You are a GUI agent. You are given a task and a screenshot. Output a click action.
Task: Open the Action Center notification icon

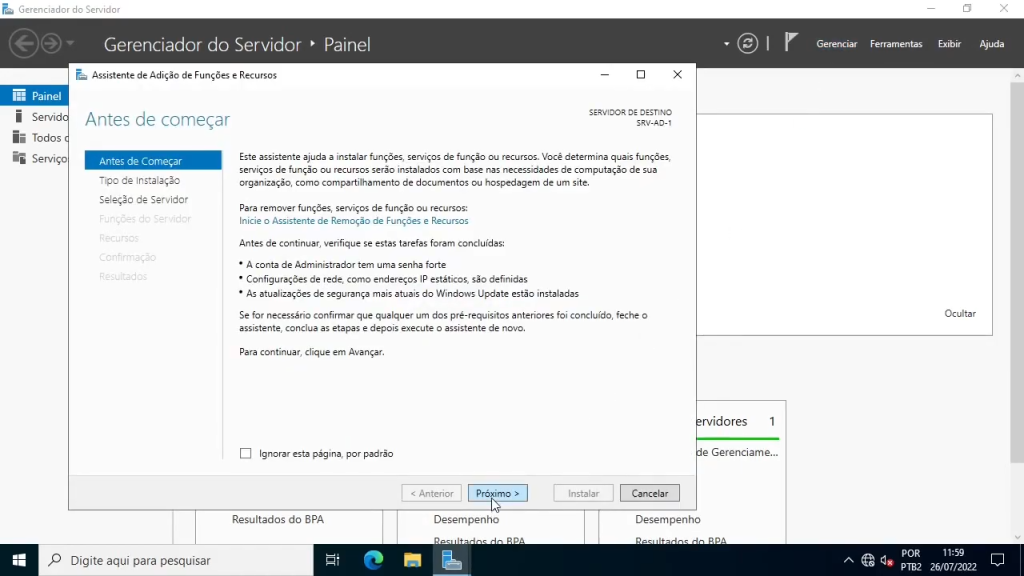997,560
